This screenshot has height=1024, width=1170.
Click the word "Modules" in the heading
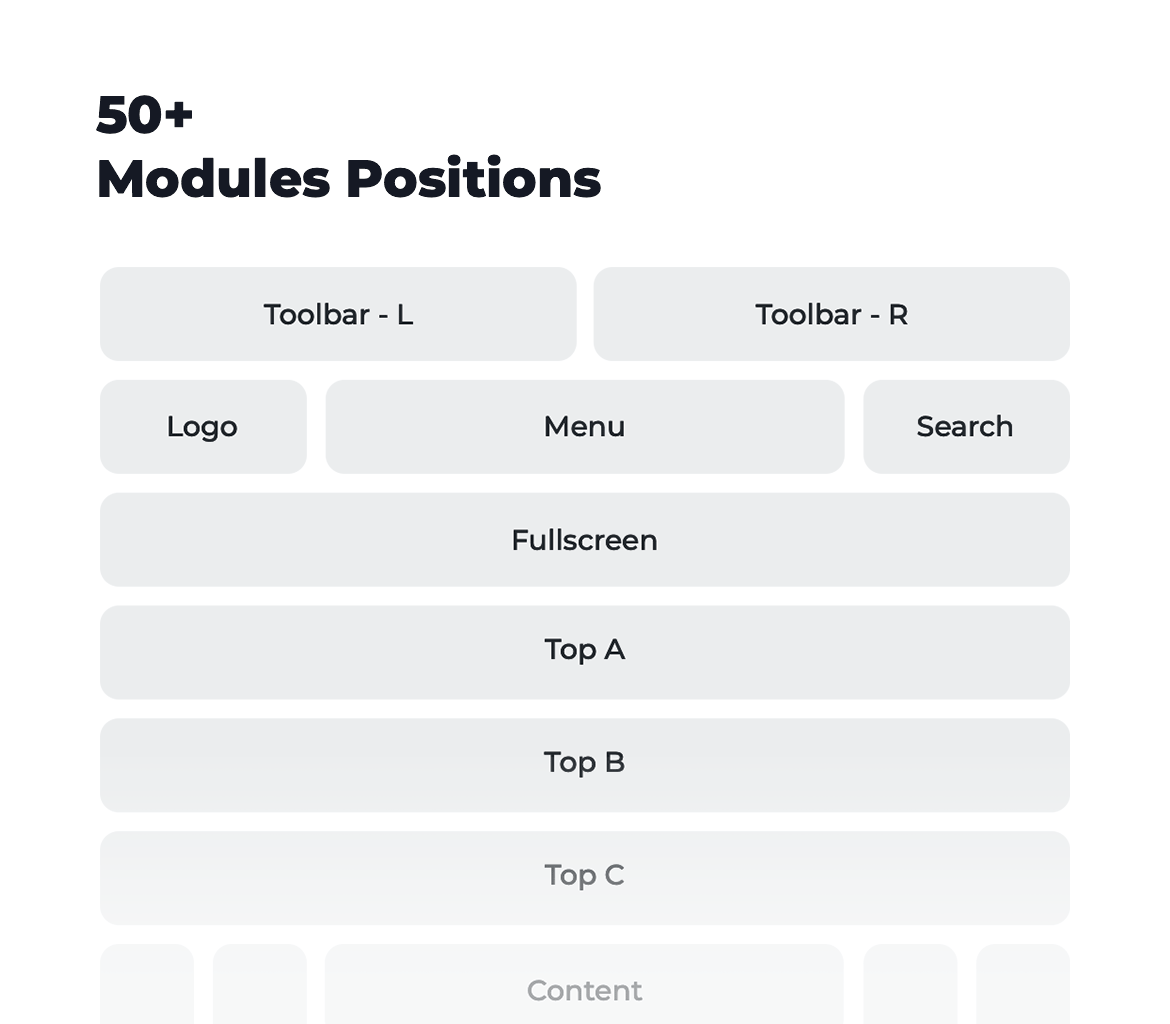tap(213, 179)
